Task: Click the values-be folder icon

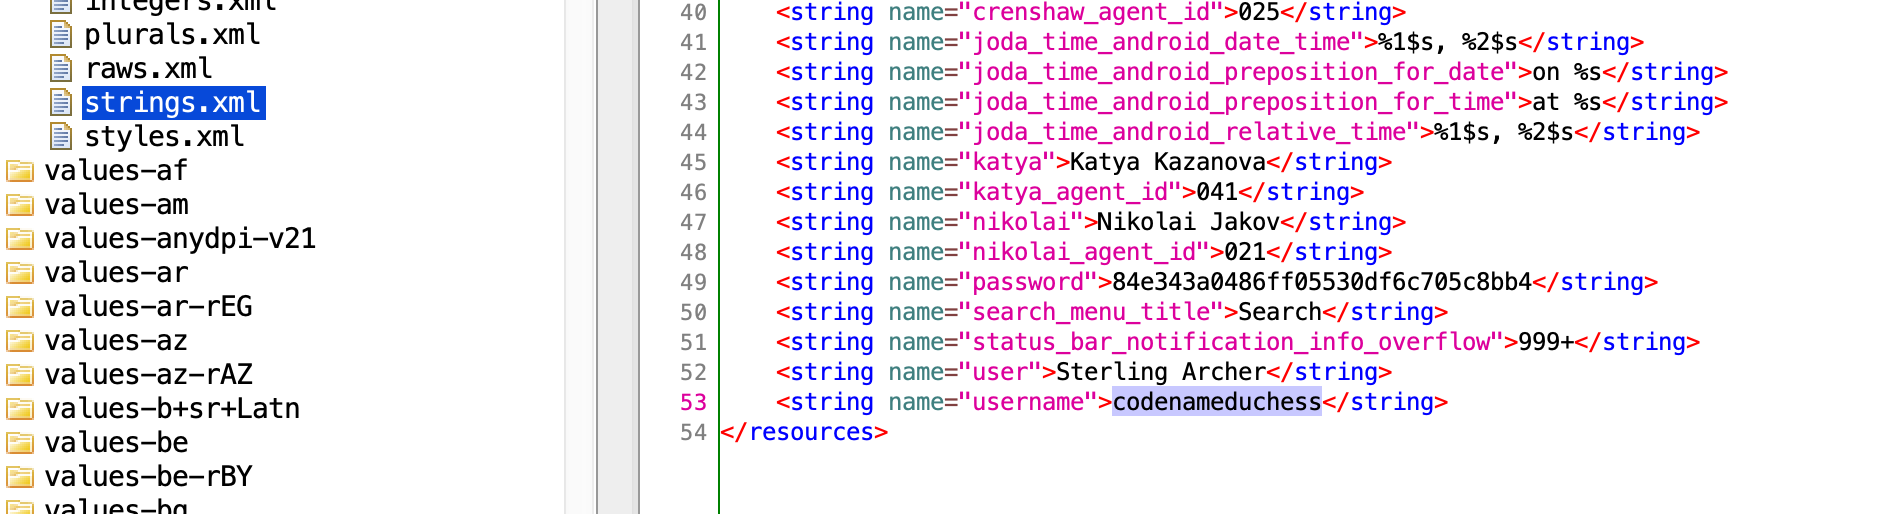Action: (x=20, y=443)
